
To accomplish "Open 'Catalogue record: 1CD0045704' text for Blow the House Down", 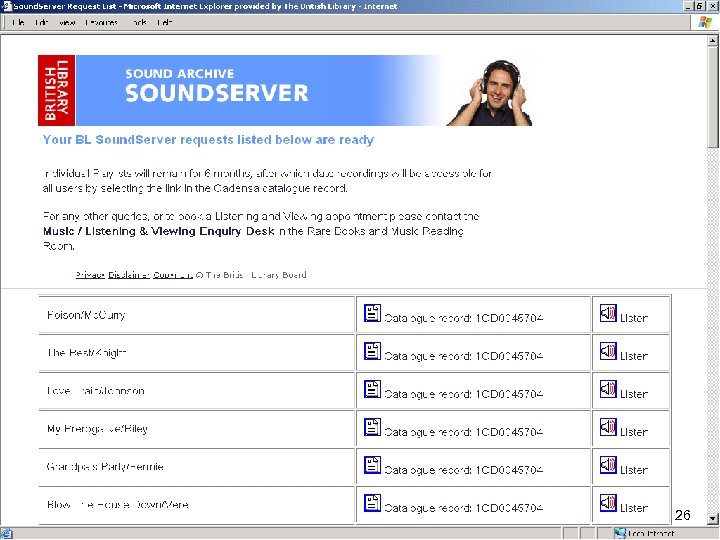I will (464, 508).
